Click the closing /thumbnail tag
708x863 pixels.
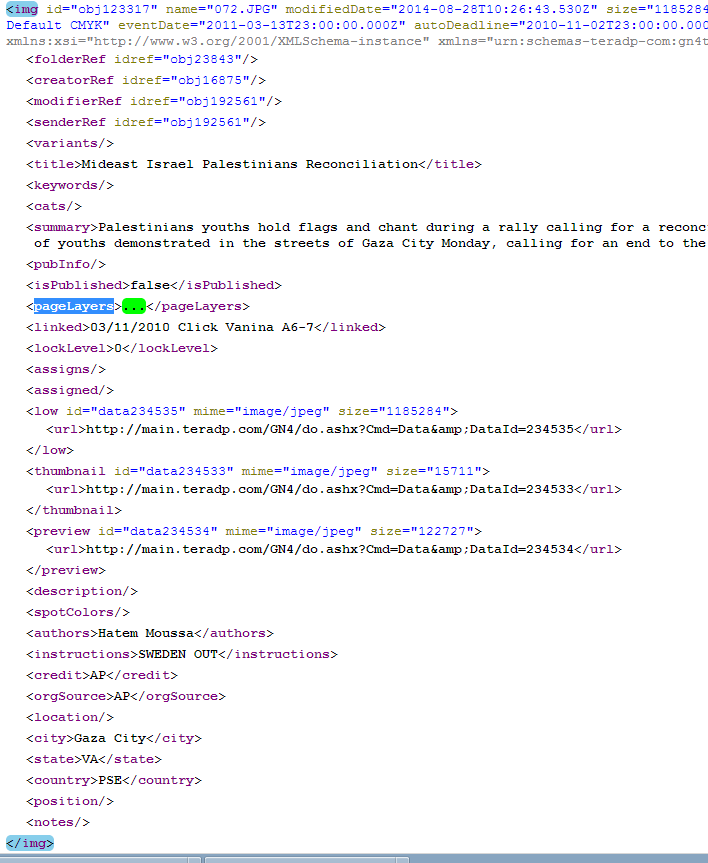pyautogui.click(x=74, y=510)
